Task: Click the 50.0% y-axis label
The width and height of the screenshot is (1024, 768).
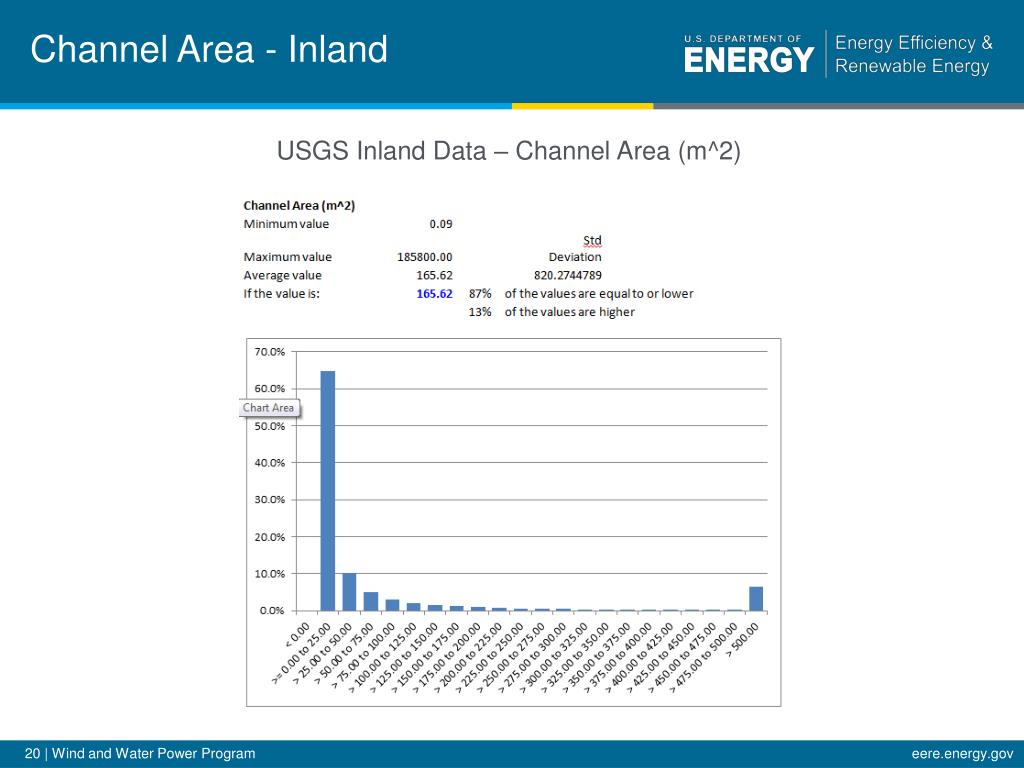Action: tap(270, 426)
